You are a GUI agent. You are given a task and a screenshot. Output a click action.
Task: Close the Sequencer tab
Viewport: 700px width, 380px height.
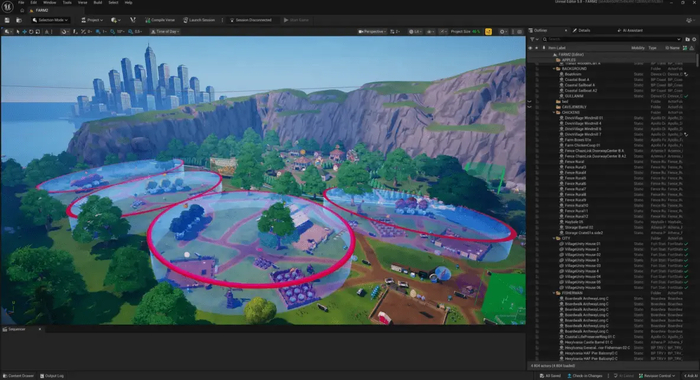click(x=40, y=330)
